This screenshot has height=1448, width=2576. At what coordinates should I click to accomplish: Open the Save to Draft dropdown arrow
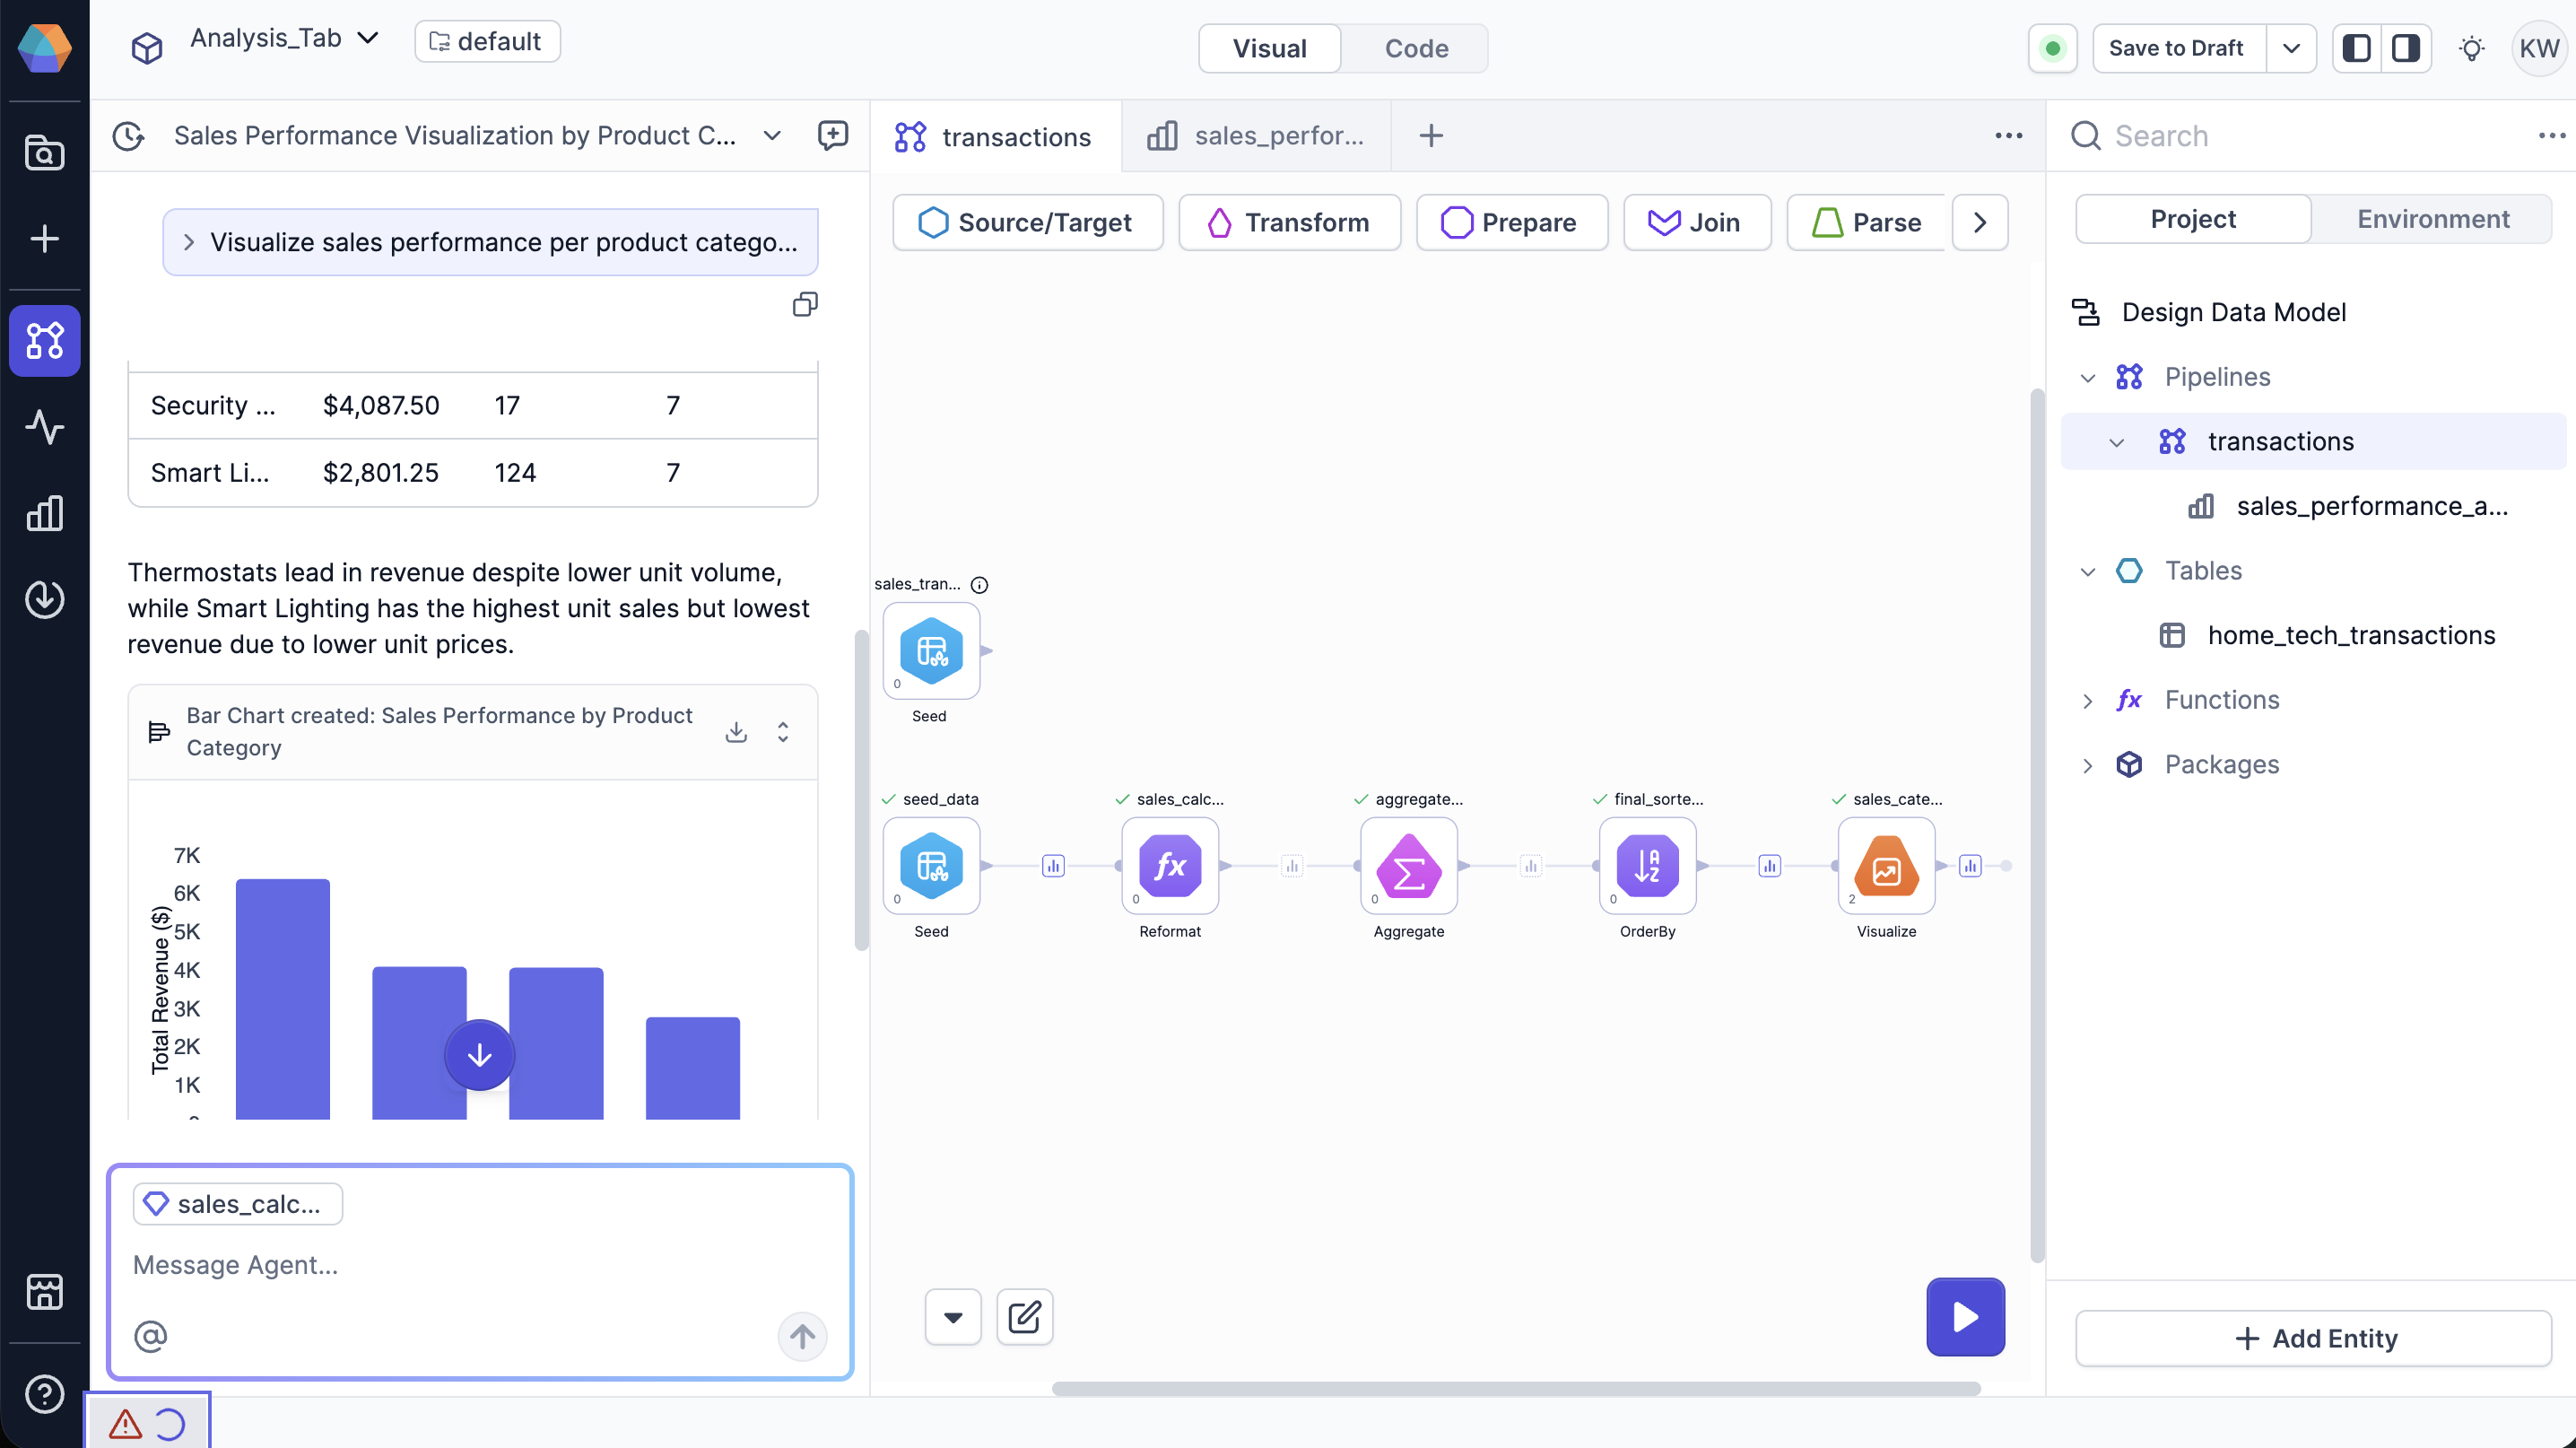click(2290, 48)
